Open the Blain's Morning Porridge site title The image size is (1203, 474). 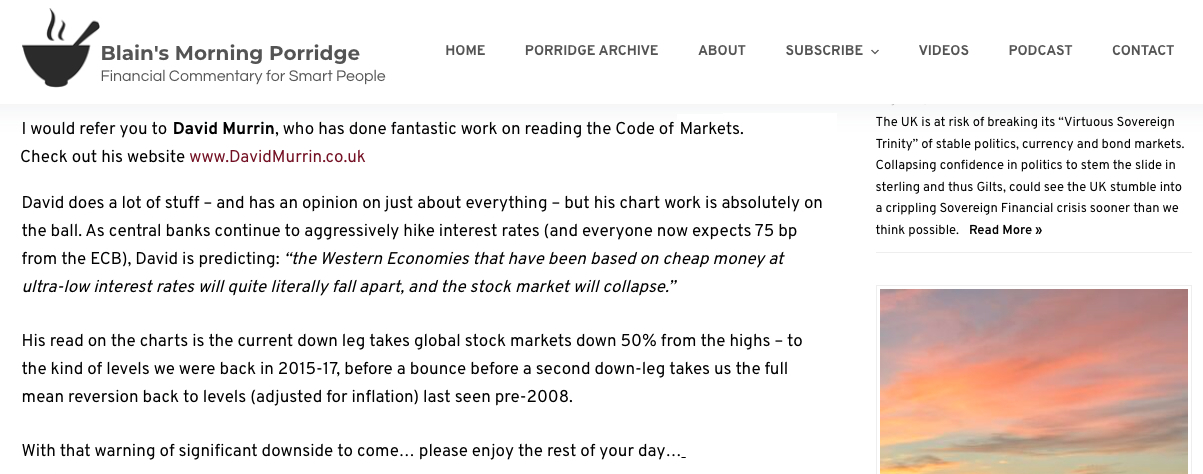(x=230, y=53)
